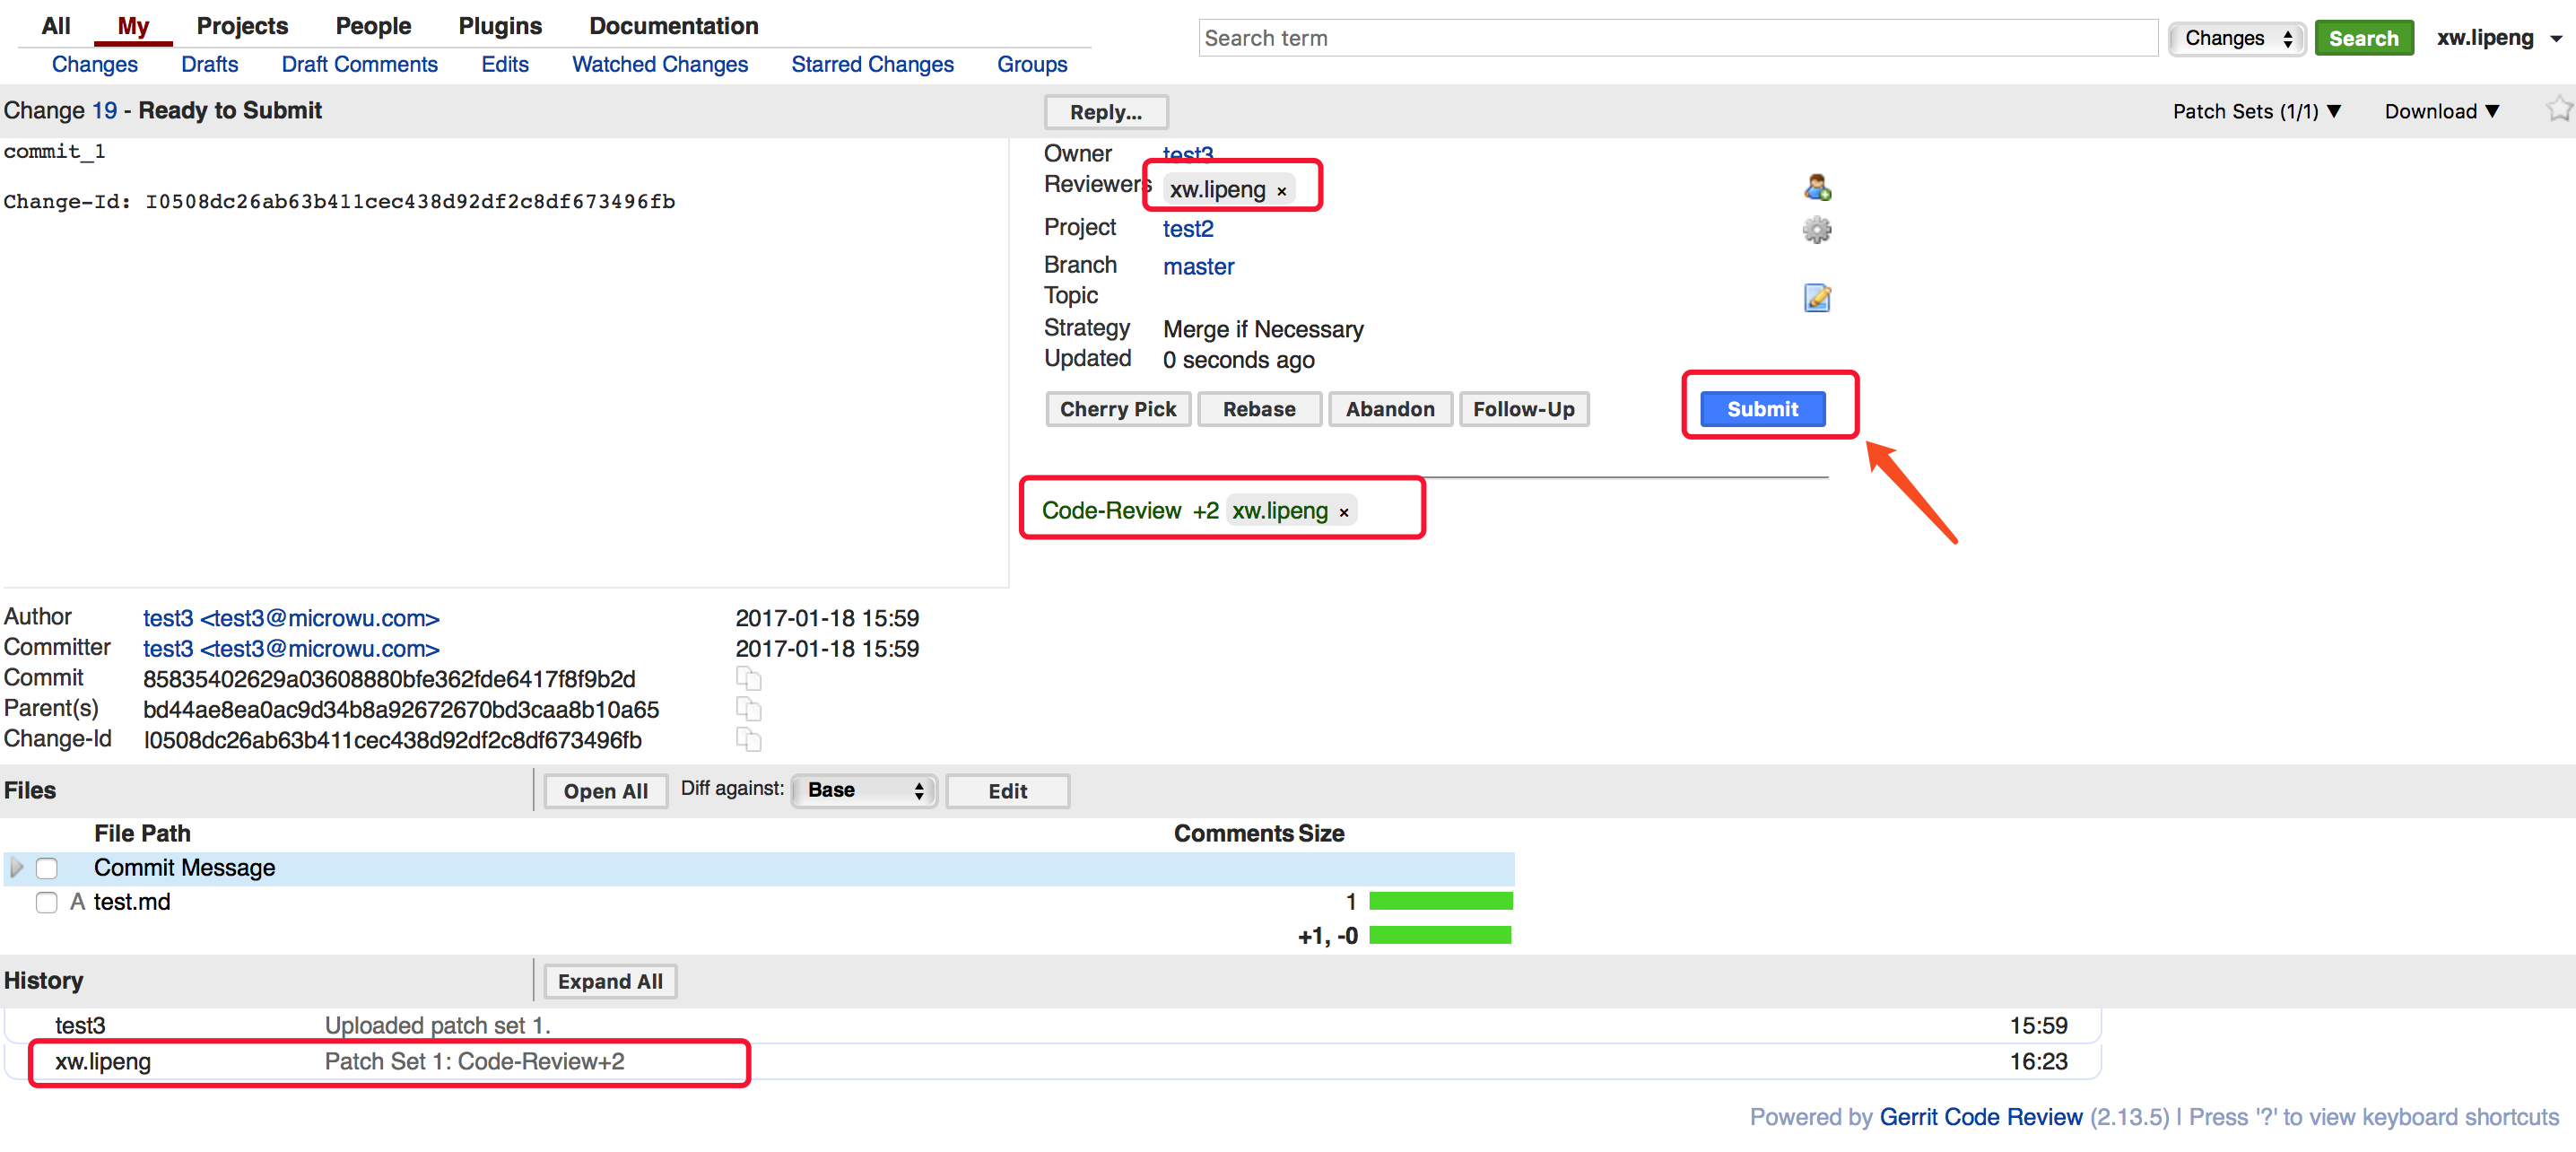
Task: Click the Search term input field
Action: (x=1676, y=38)
